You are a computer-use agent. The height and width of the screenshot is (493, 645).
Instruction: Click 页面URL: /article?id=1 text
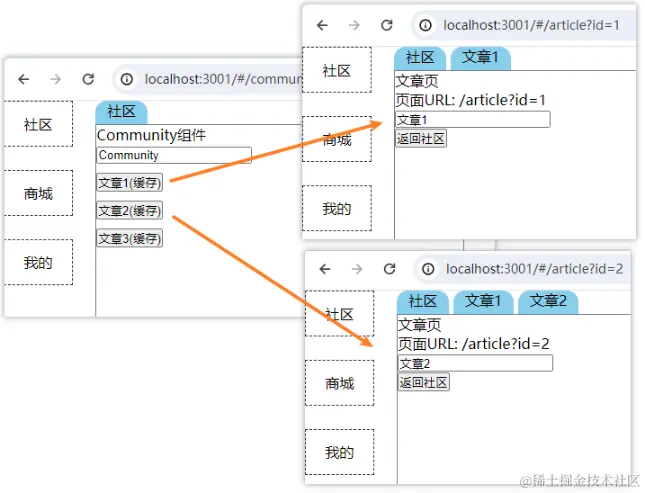(470, 100)
